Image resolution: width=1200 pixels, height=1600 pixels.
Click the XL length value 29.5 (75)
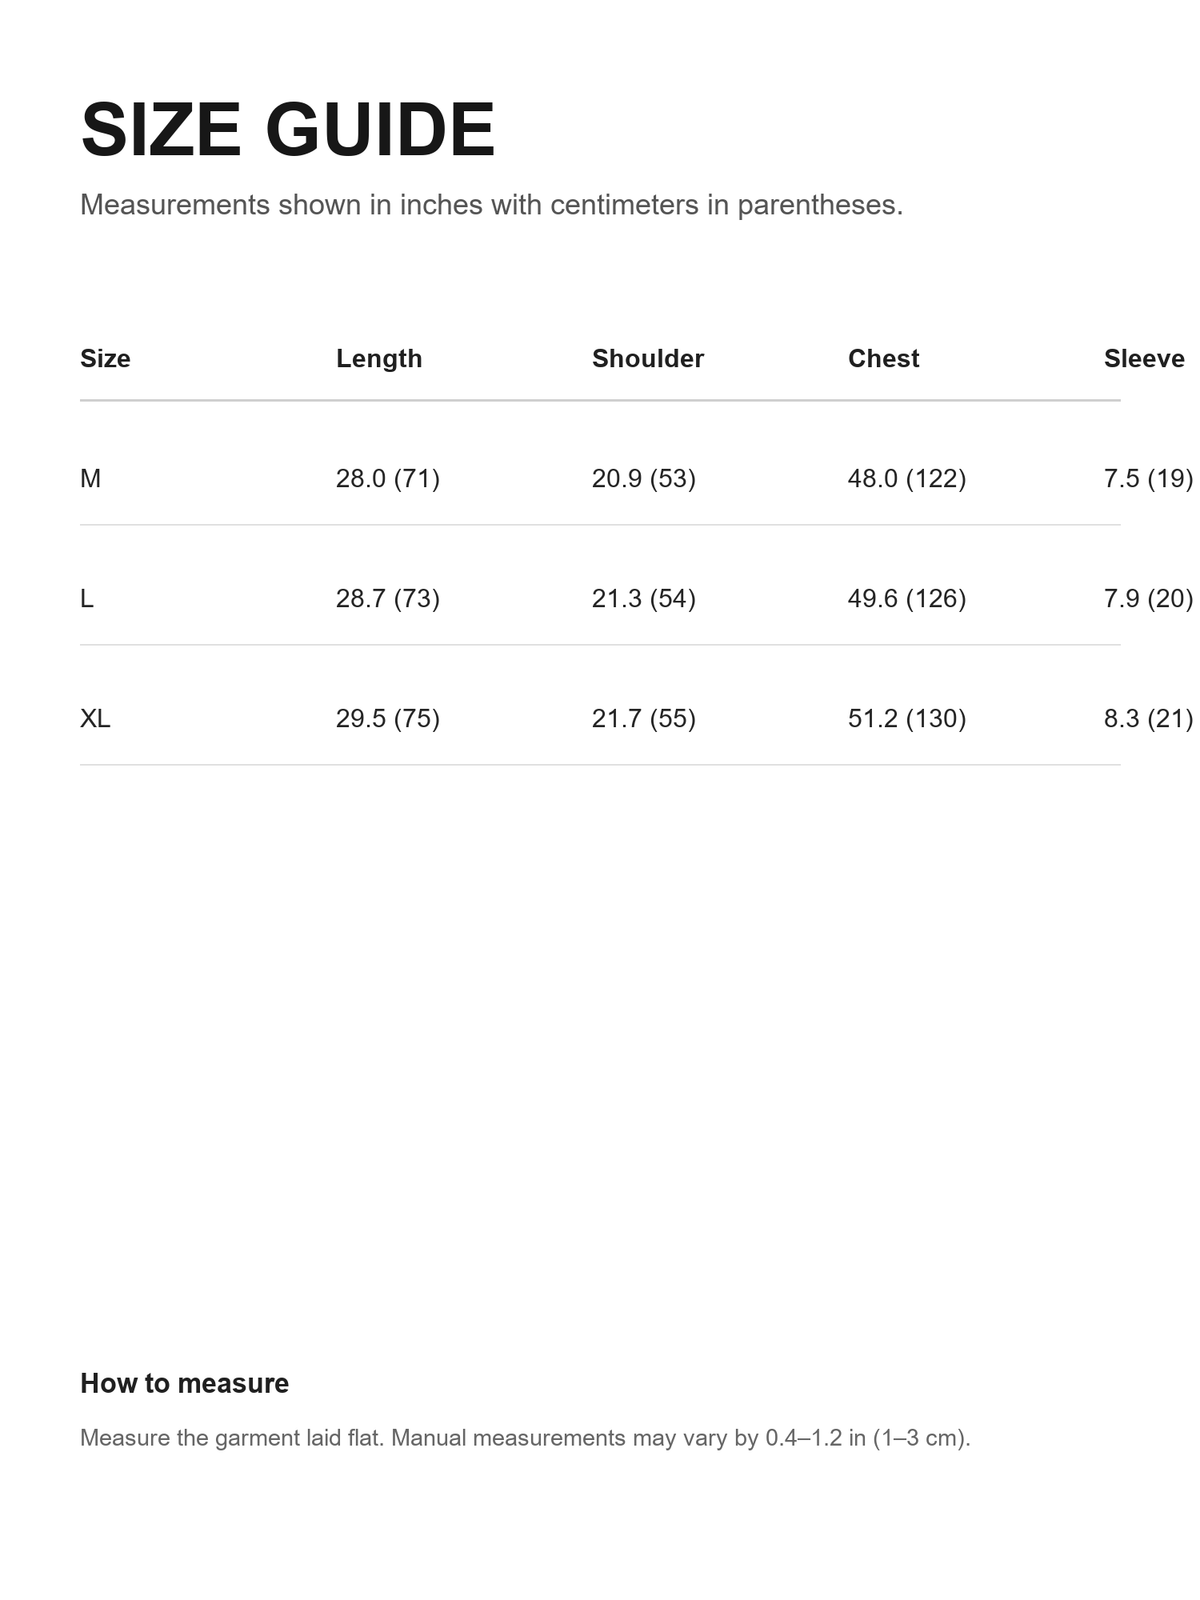(388, 719)
